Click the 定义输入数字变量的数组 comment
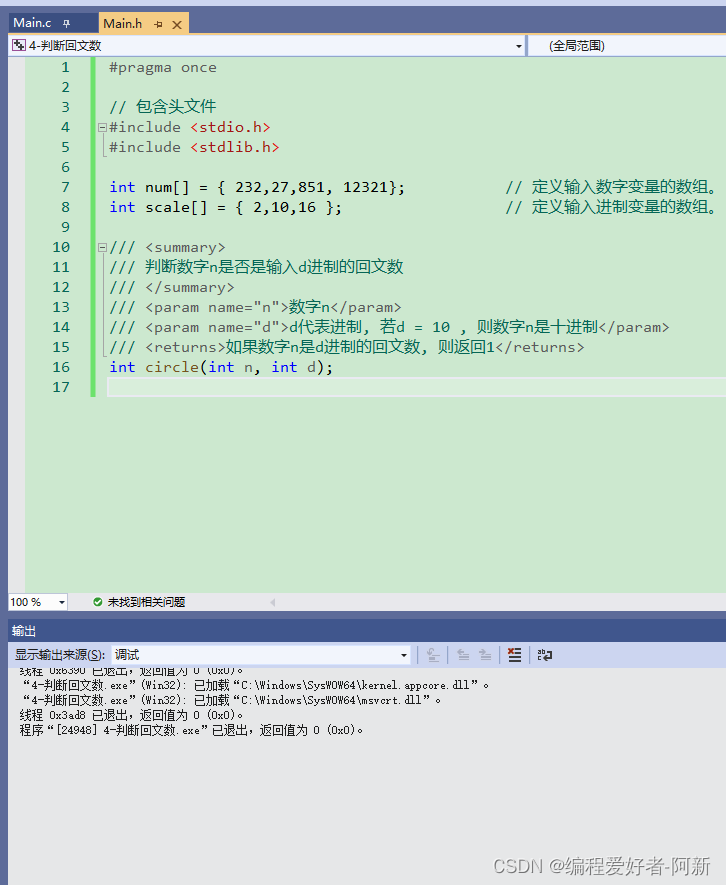Screen dimensions: 726x885 (x=611, y=187)
